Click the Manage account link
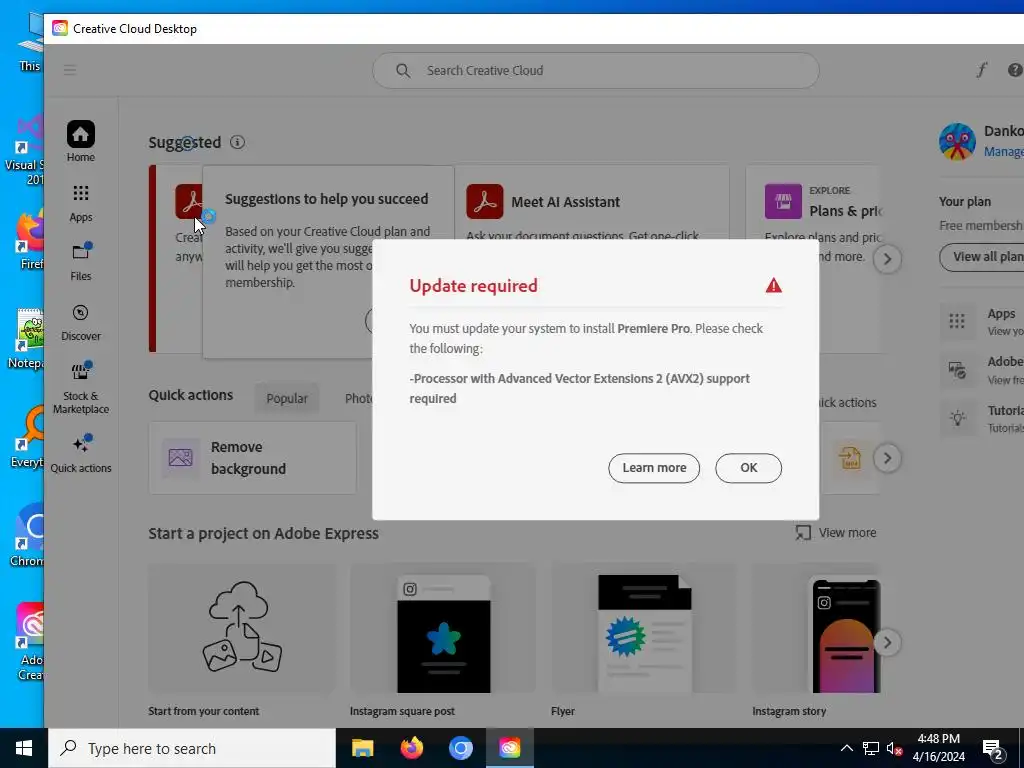Screen dimensions: 1024x768 [1004, 152]
